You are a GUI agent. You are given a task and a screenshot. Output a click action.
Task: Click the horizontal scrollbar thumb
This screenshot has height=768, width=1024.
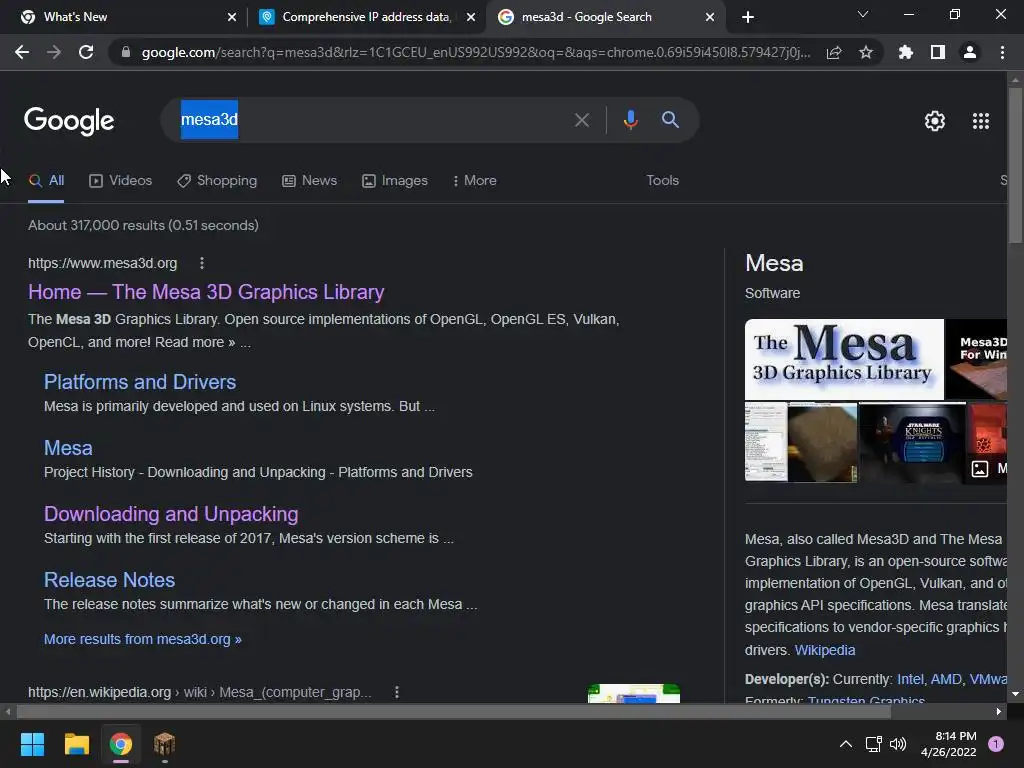coord(453,712)
